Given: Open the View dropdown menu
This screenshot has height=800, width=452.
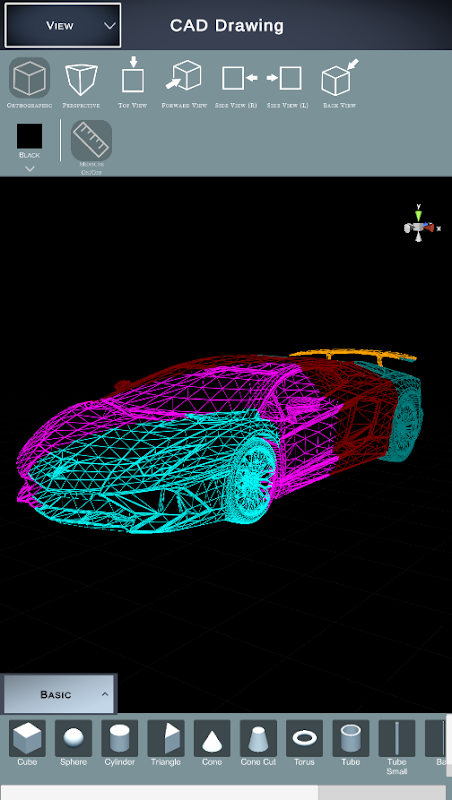Looking at the screenshot, I should (63, 25).
